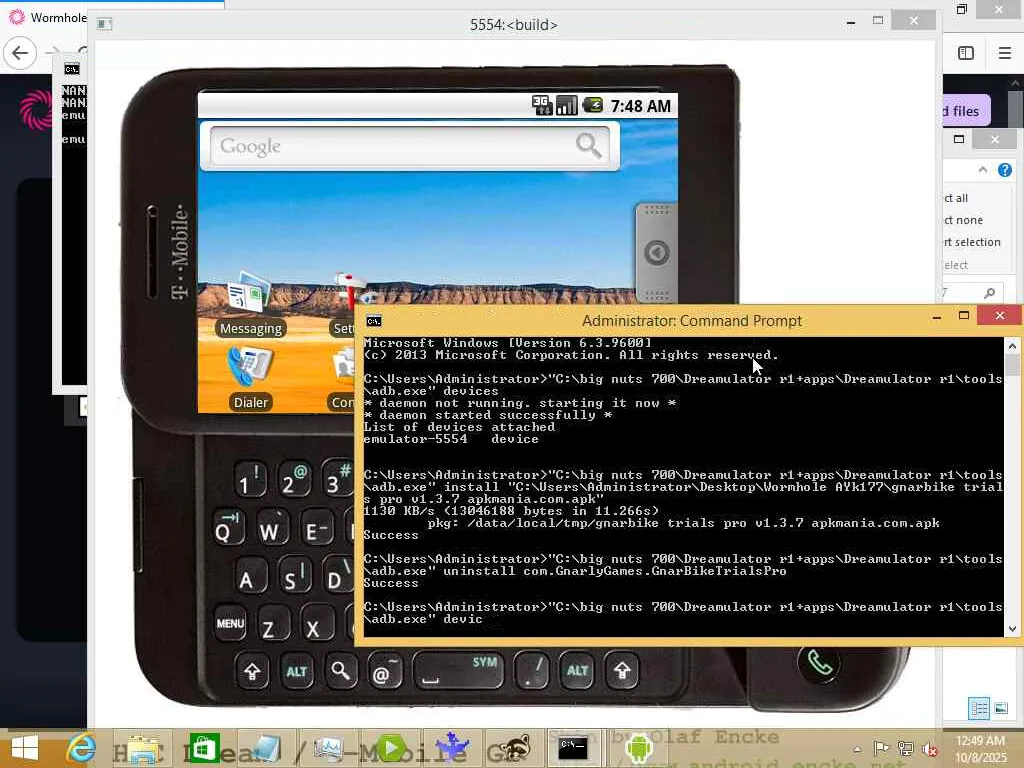Click the Wormhole tab in browser
The height and width of the screenshot is (768, 1024).
tap(47, 17)
